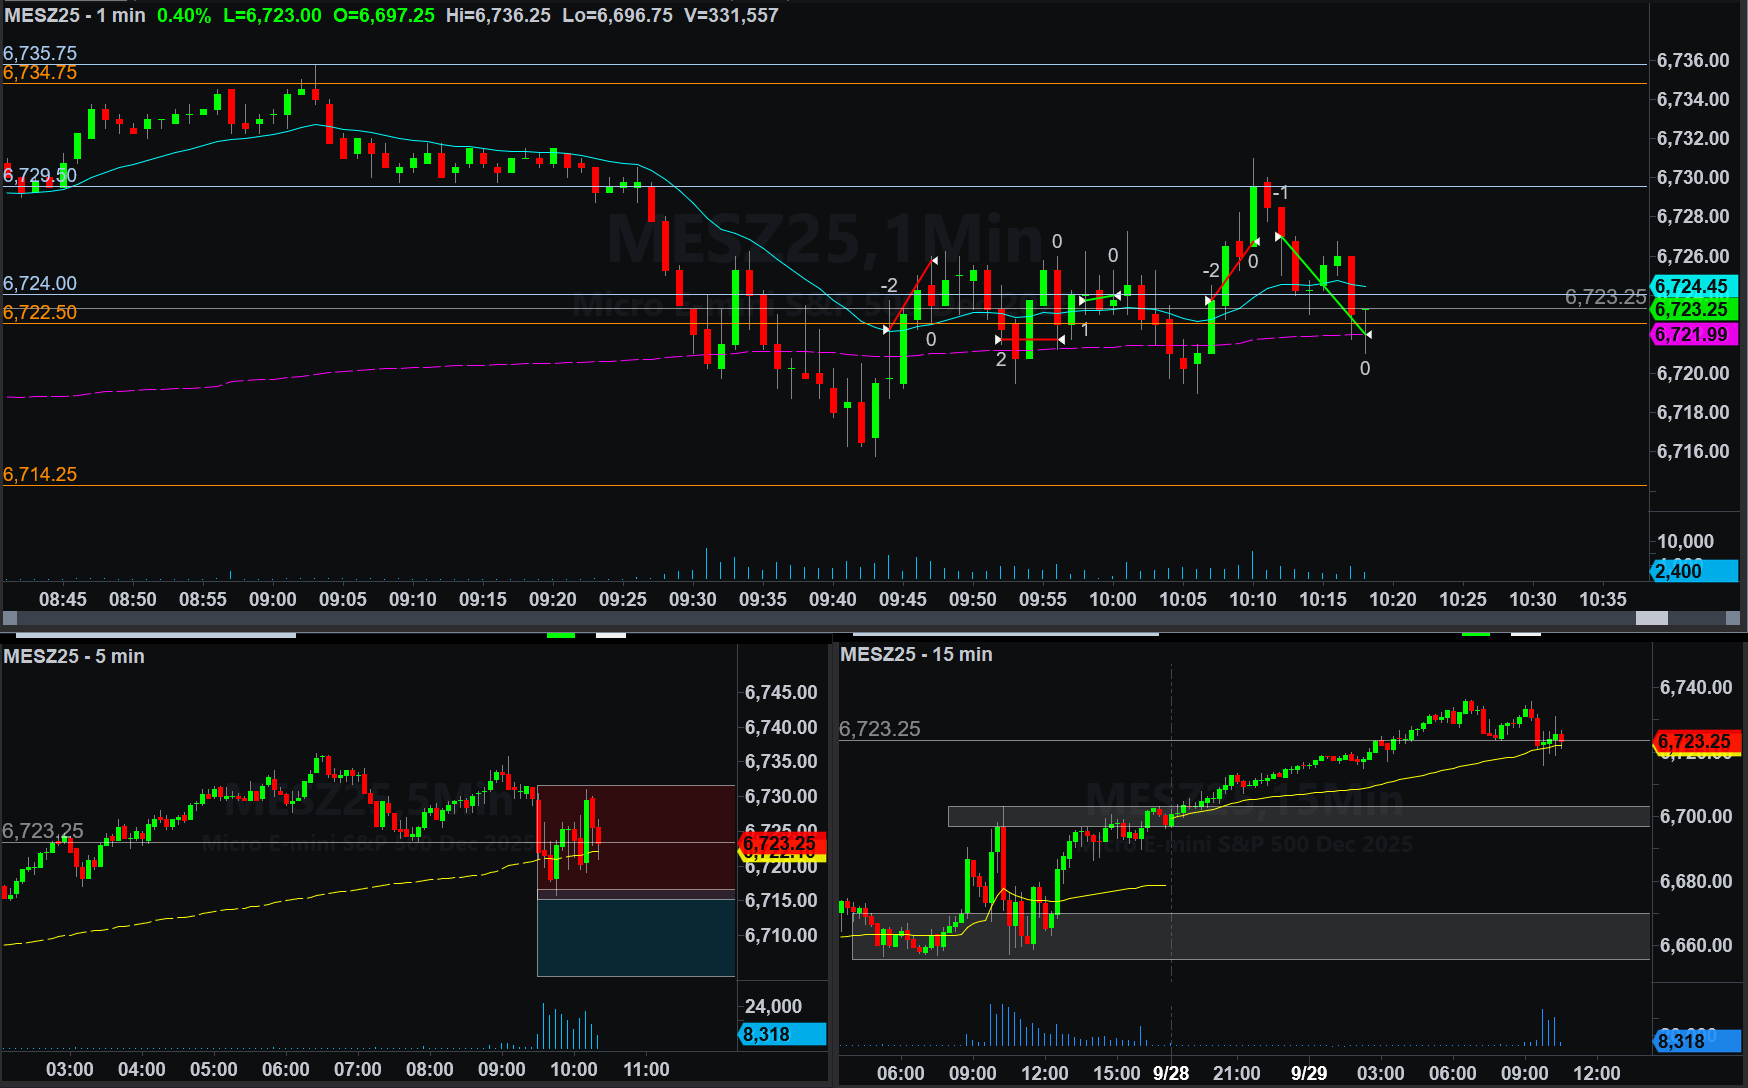Click the left scroll arrow under 1-min chart
This screenshot has height=1088, width=1748.
click(x=10, y=618)
